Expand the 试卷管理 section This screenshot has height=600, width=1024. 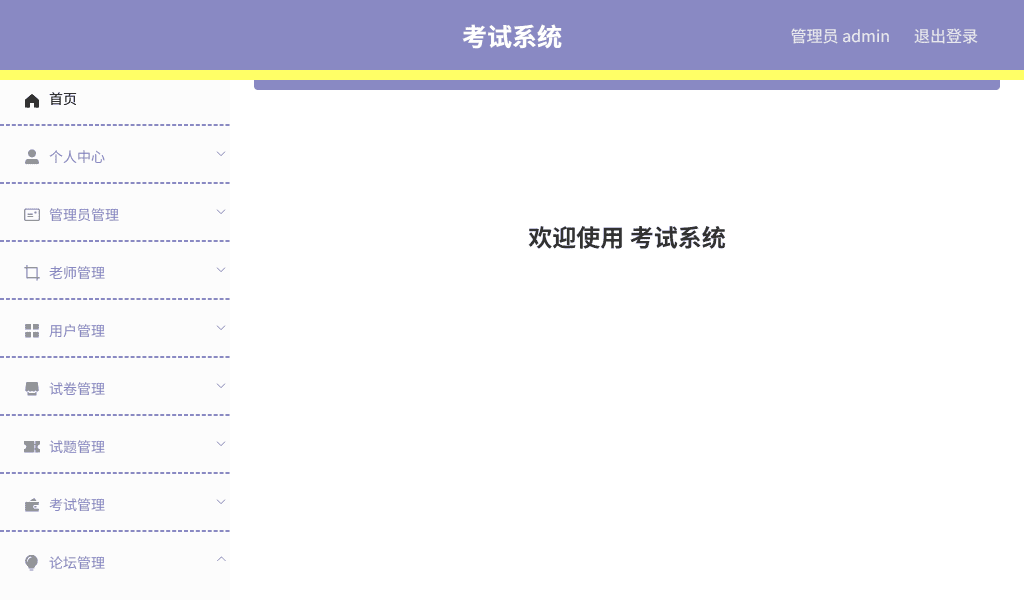pyautogui.click(x=220, y=386)
